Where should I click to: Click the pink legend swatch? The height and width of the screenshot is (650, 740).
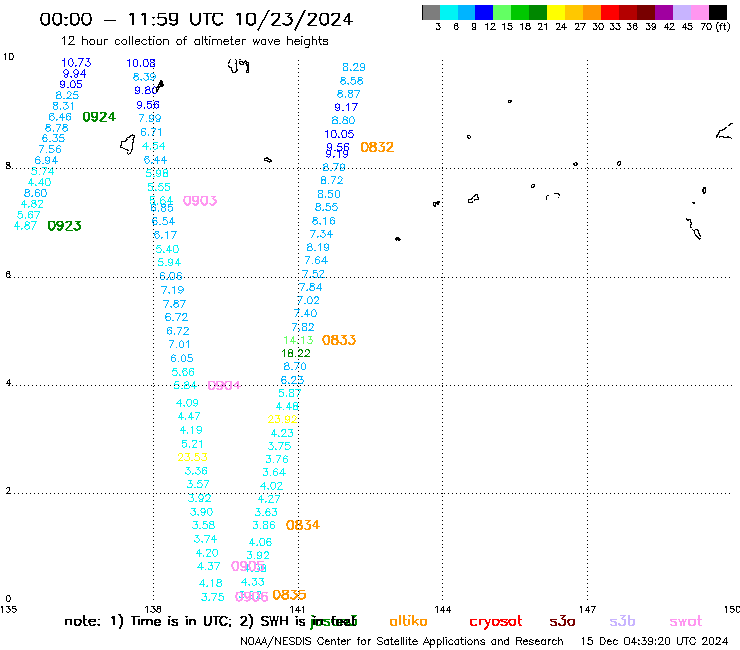pos(700,12)
